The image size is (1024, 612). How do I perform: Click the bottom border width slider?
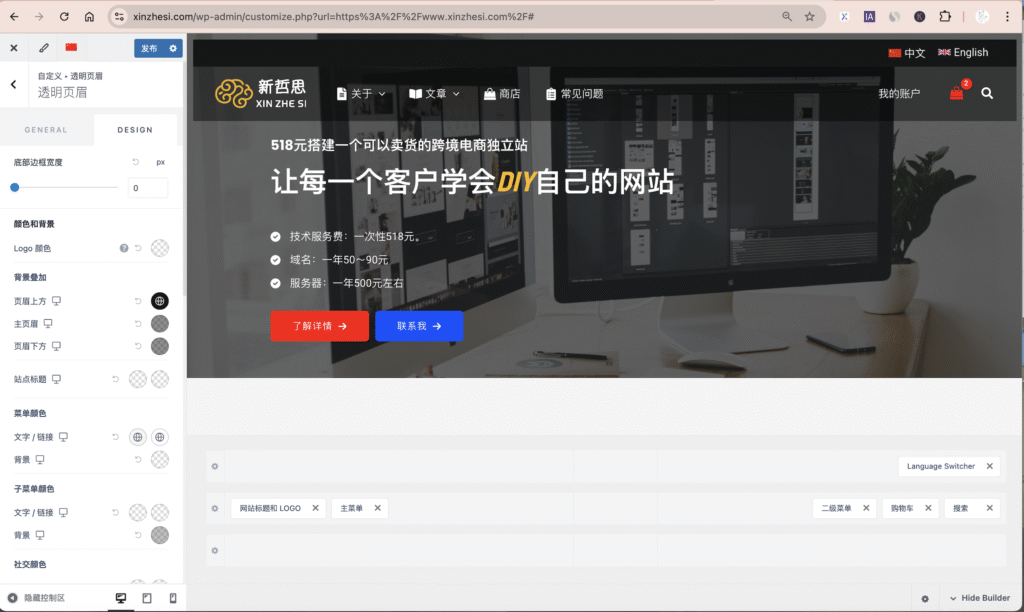[64, 187]
